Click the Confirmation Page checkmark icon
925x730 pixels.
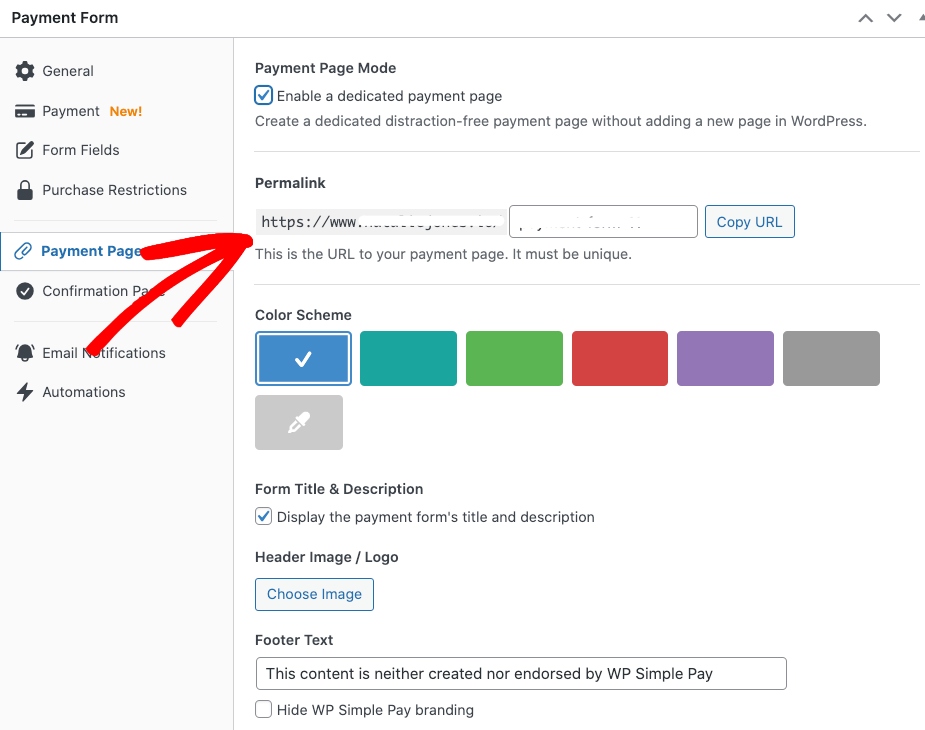click(x=25, y=291)
